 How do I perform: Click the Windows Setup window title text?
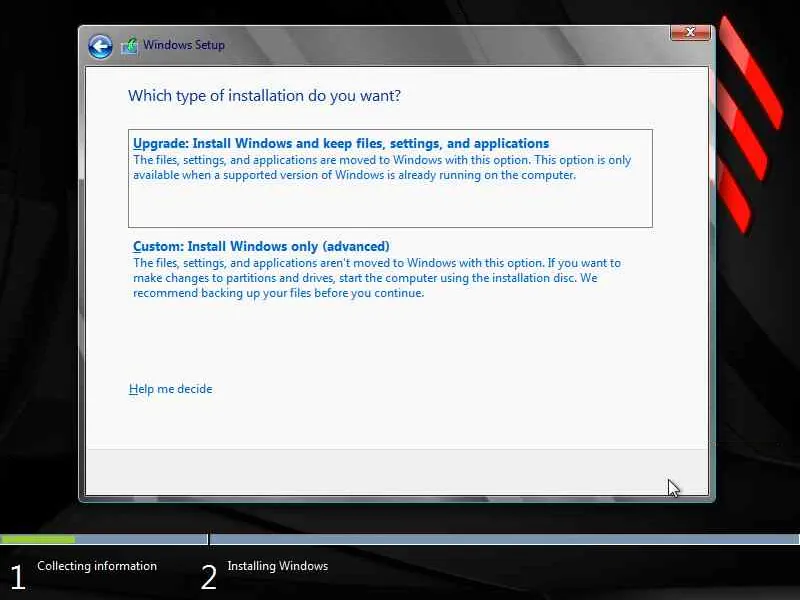pyautogui.click(x=184, y=45)
